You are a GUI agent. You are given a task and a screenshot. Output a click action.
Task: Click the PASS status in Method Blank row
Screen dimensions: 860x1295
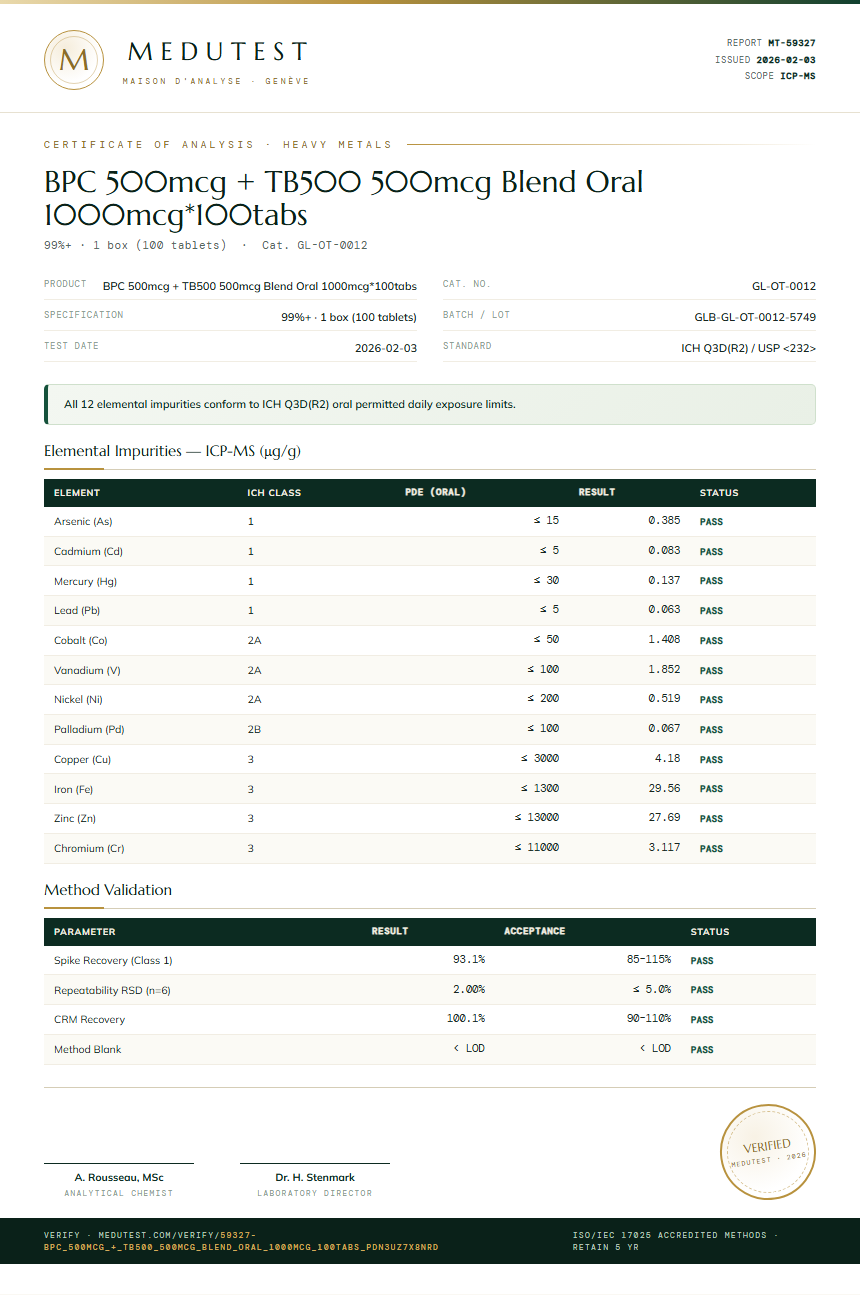(702, 1049)
